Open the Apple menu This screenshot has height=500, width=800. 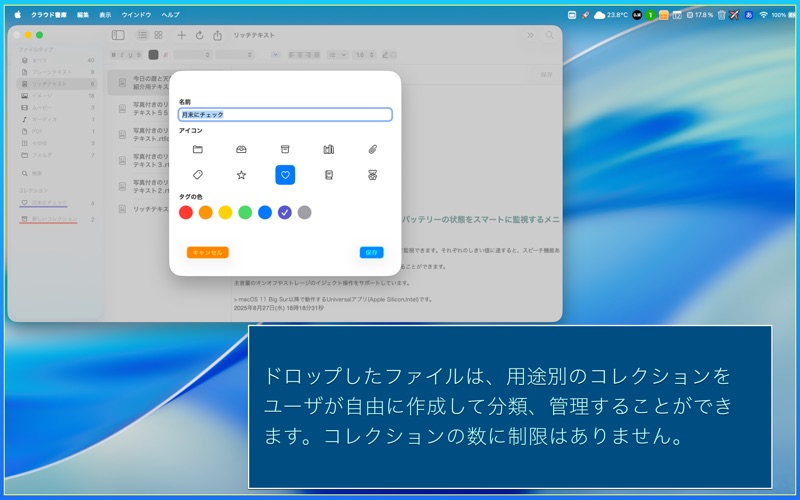pyautogui.click(x=17, y=15)
